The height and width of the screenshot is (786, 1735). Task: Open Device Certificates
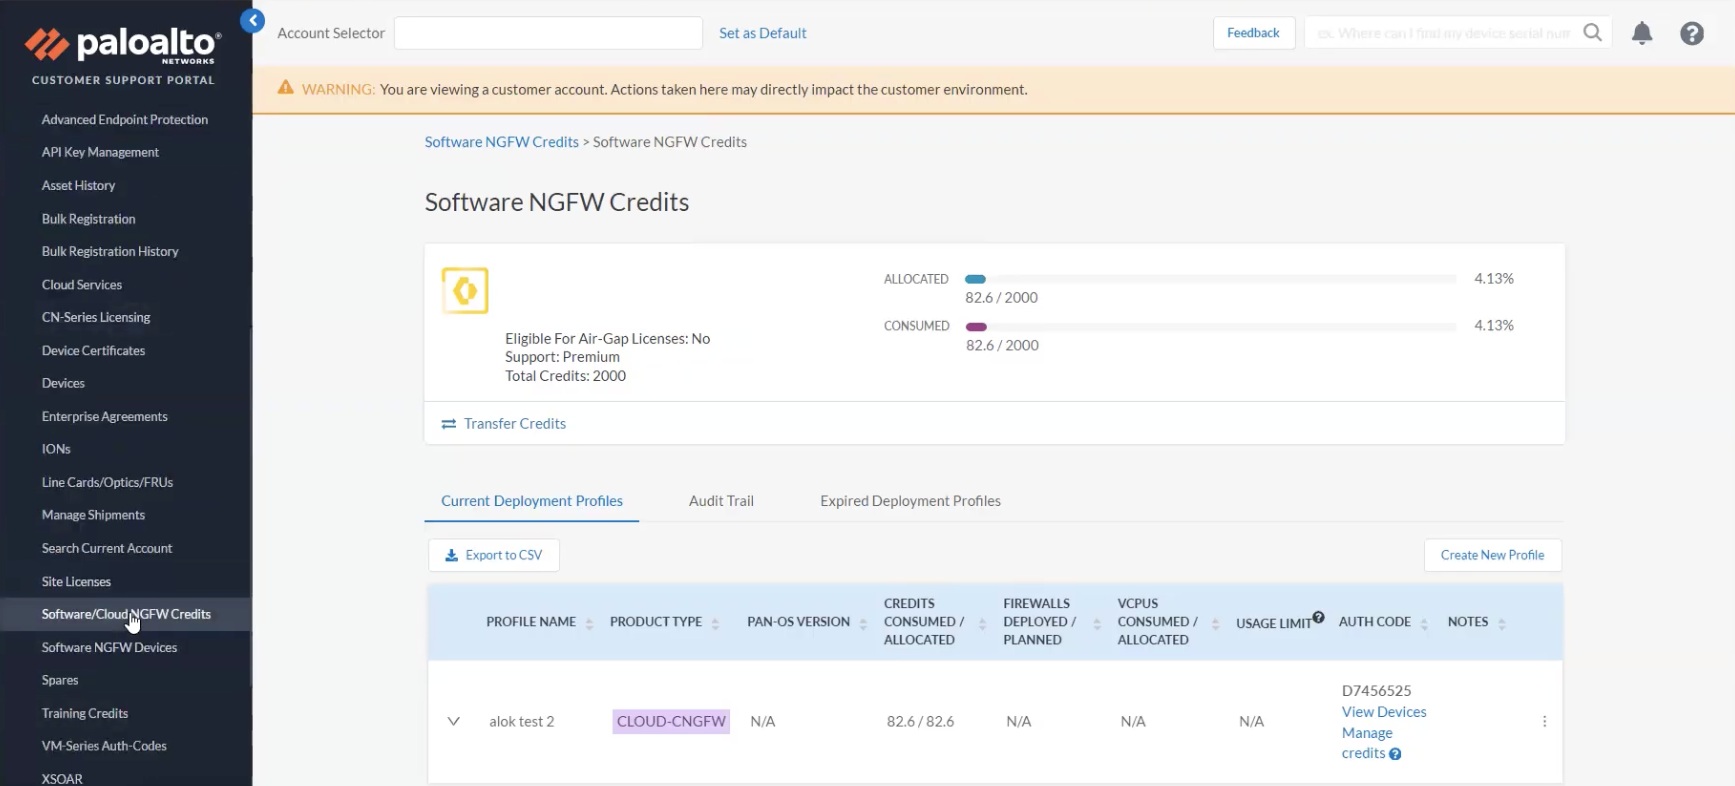[x=93, y=351]
